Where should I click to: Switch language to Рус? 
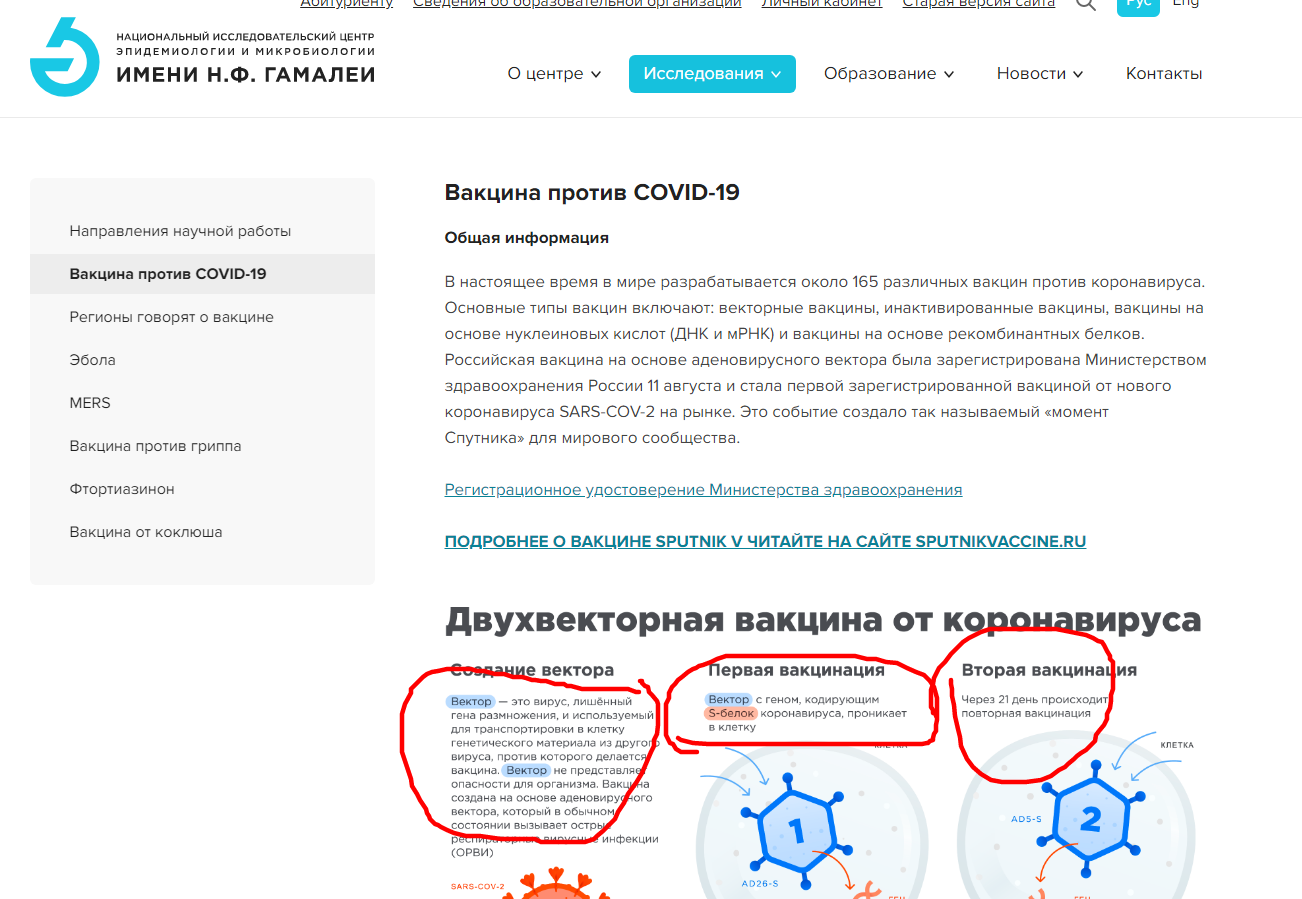(x=1138, y=6)
